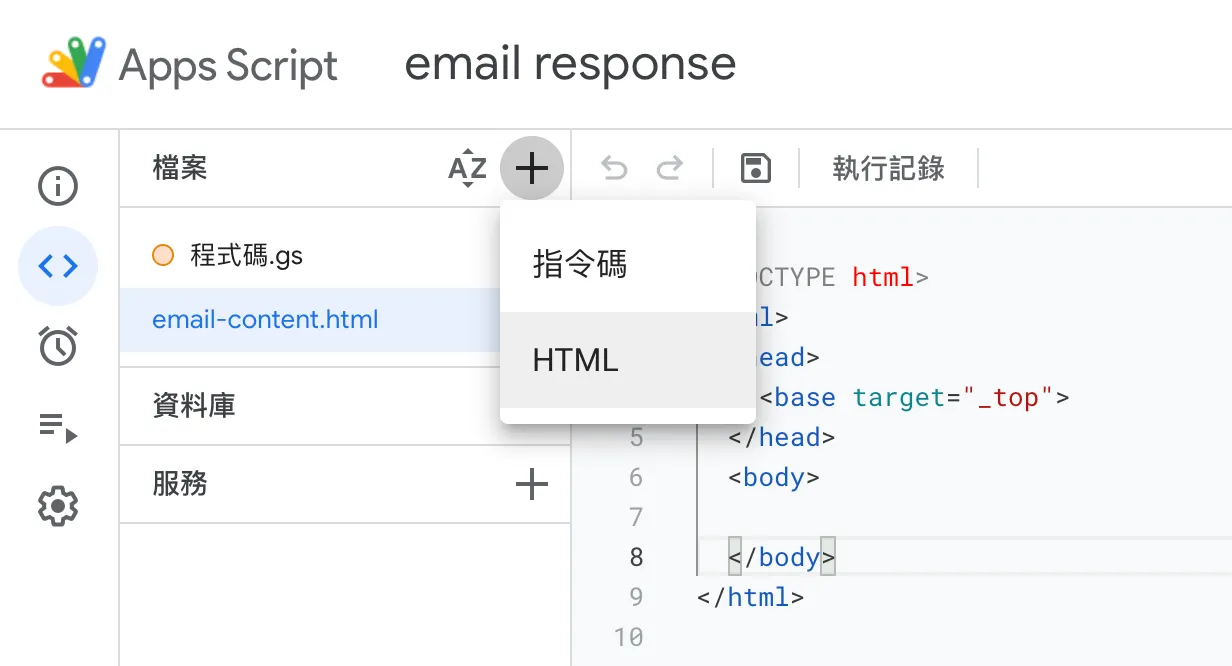The image size is (1232, 666).
Task: Click the <base target="_top"> line
Action: pyautogui.click(x=914, y=397)
